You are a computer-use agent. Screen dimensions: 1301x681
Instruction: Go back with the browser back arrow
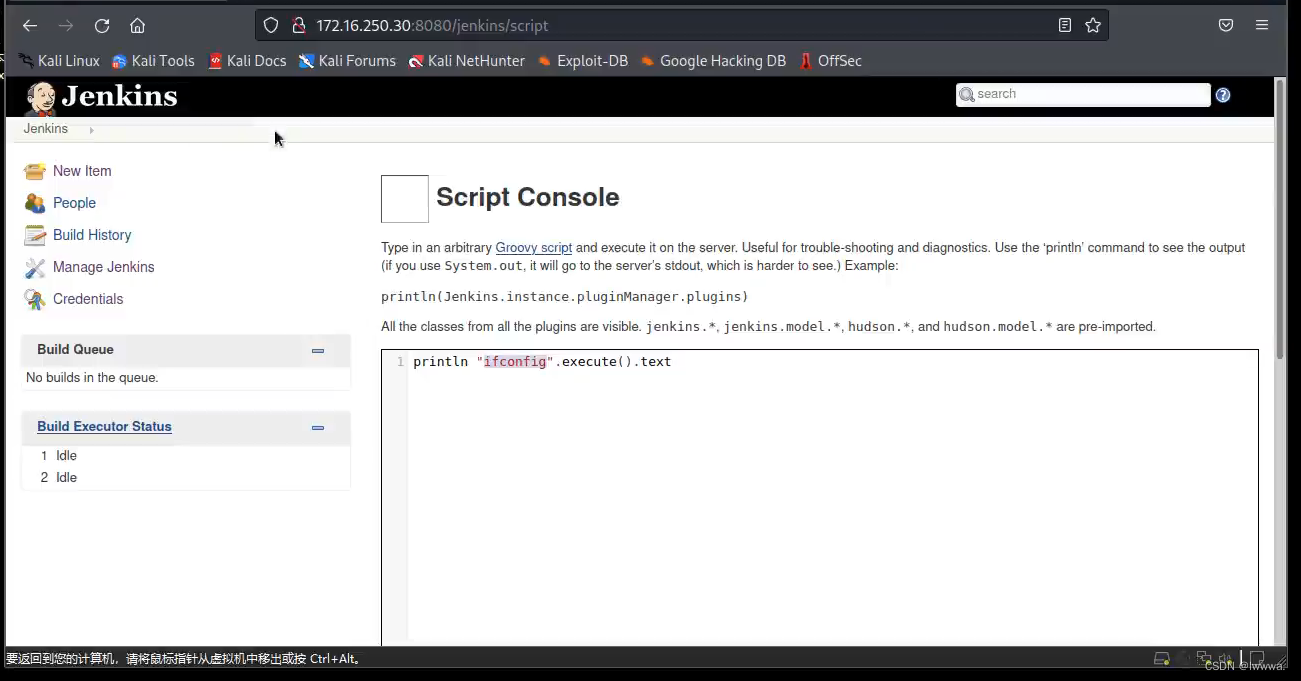pyautogui.click(x=30, y=26)
